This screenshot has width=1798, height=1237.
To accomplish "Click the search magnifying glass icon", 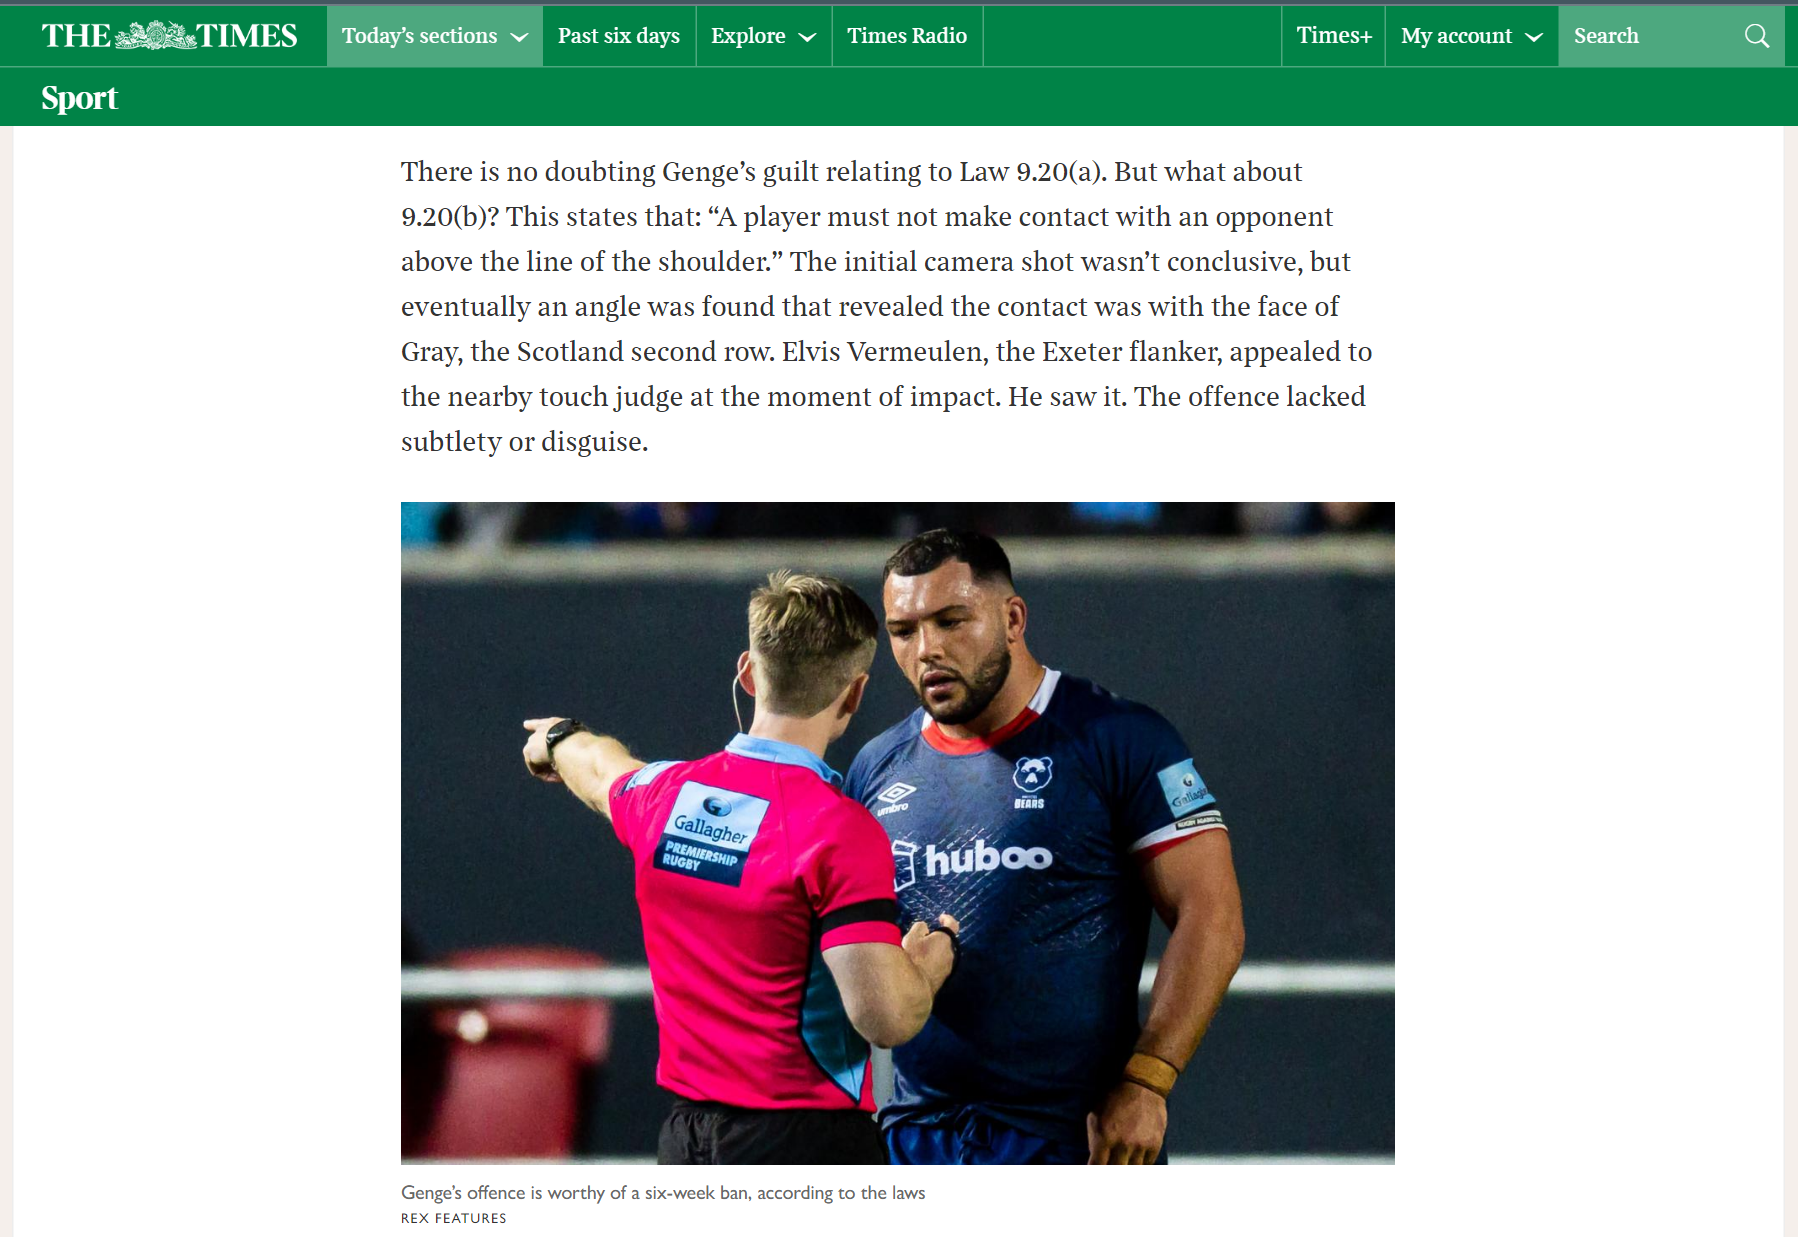I will point(1756,36).
